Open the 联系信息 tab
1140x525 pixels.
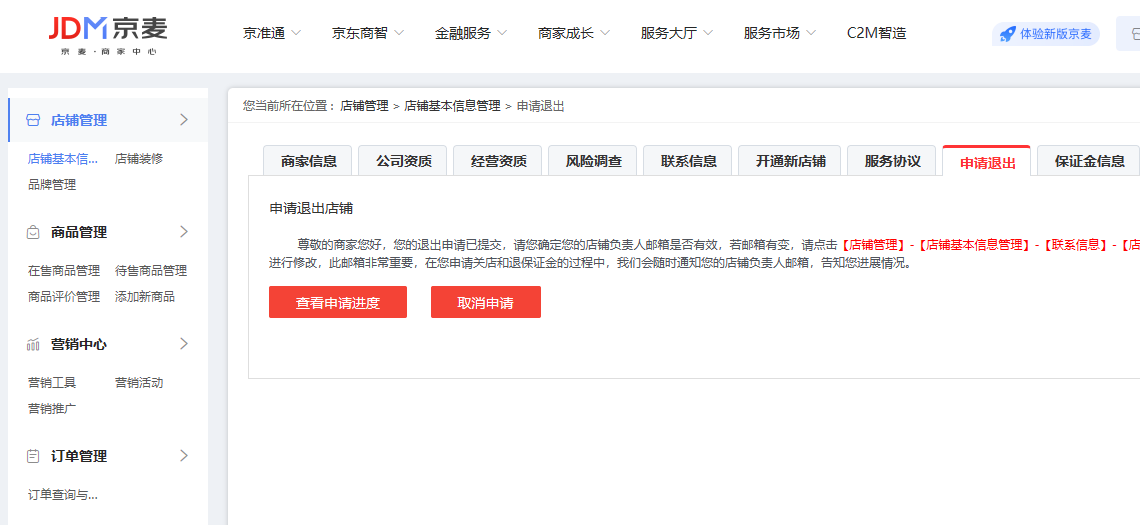[x=688, y=161]
